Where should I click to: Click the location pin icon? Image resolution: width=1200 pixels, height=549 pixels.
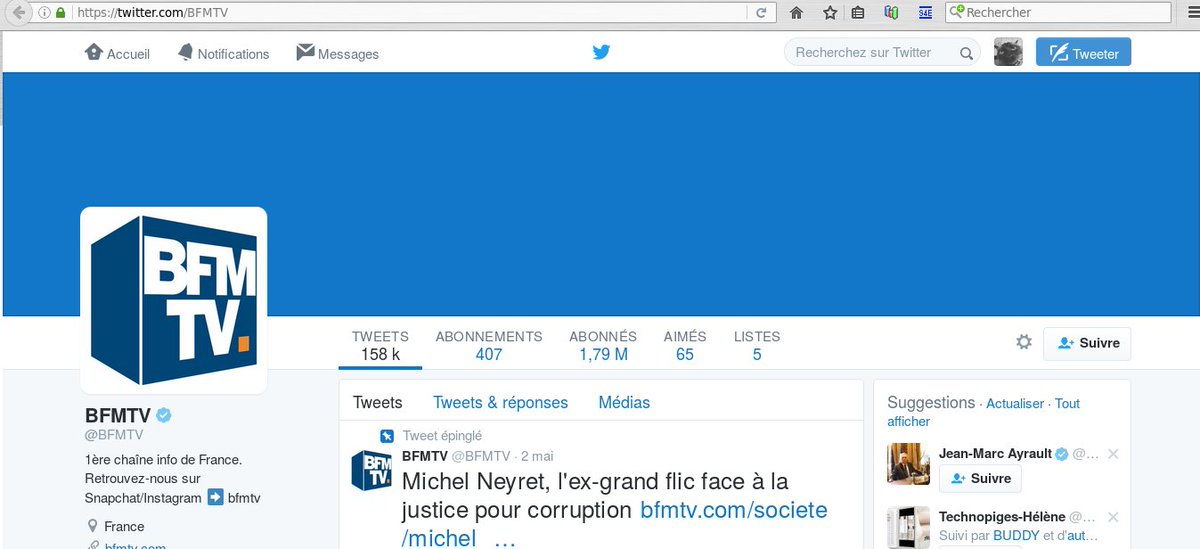[92, 526]
